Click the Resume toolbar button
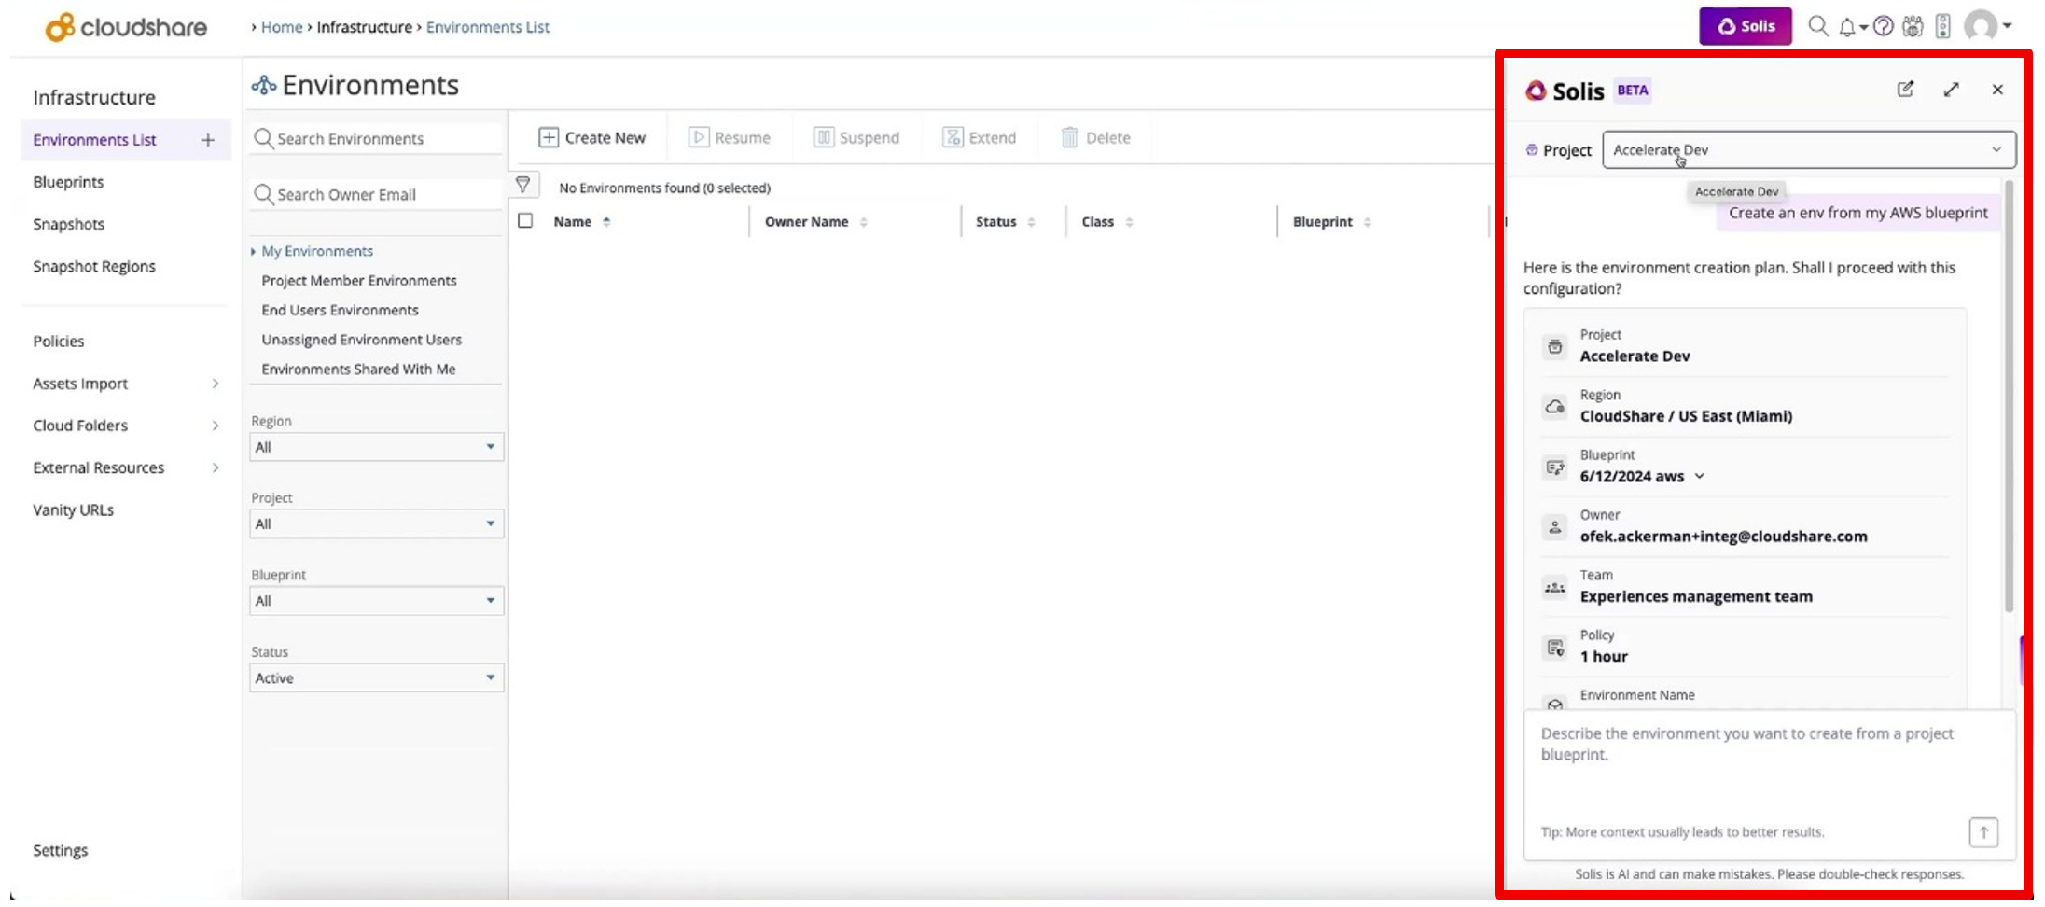 (x=730, y=138)
